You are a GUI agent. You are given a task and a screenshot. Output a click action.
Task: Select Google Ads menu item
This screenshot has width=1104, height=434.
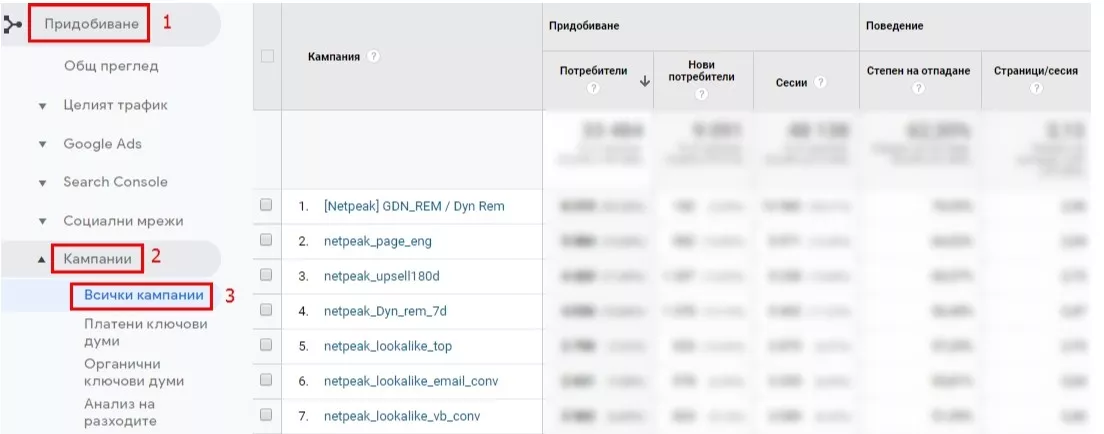coord(102,144)
